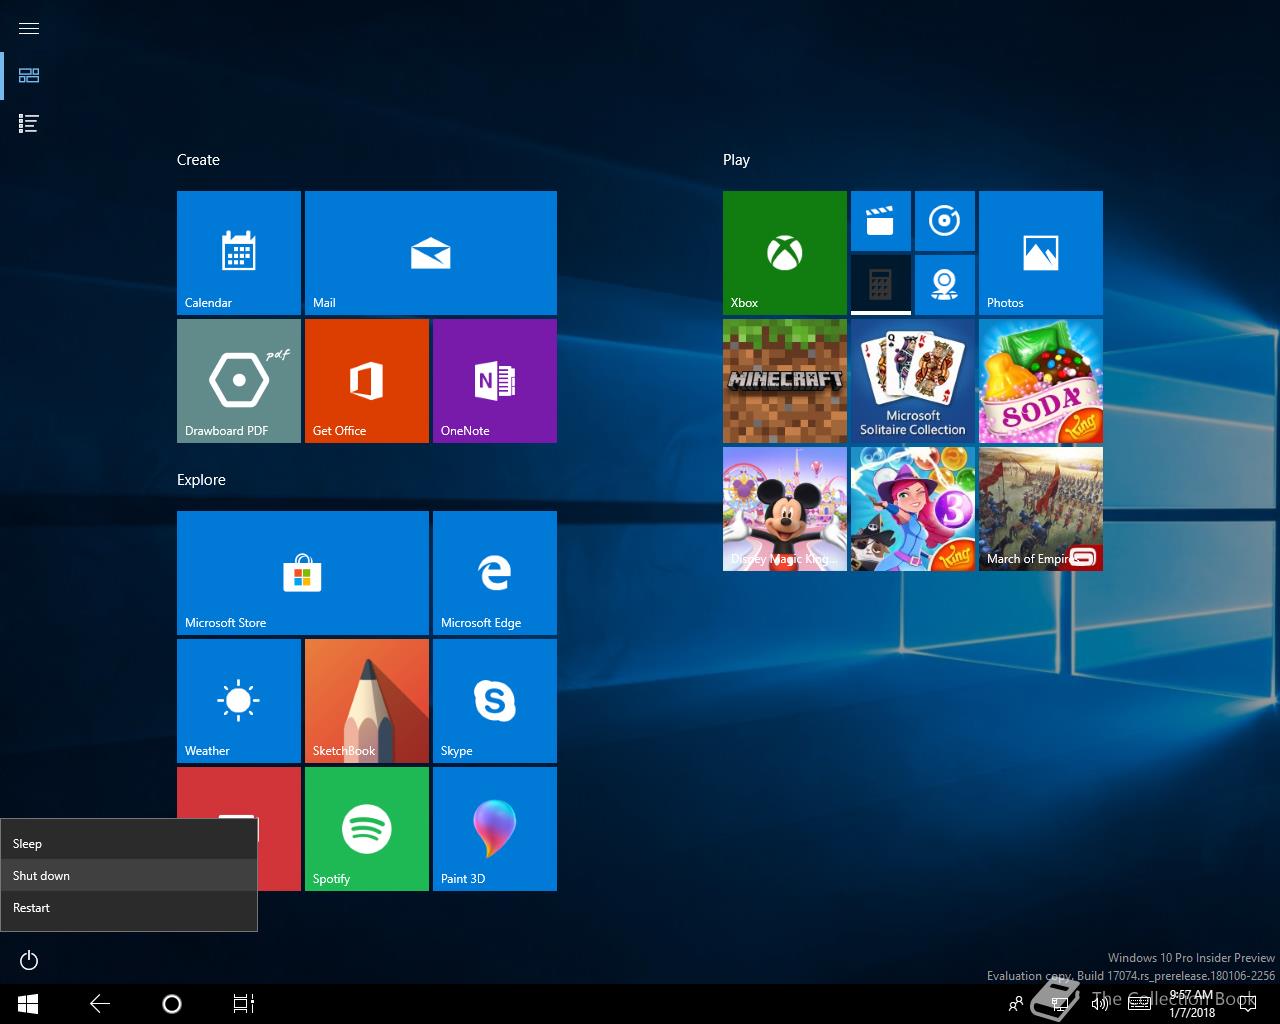Open the Get Office tile
Viewport: 1280px width, 1024px height.
[x=367, y=381]
